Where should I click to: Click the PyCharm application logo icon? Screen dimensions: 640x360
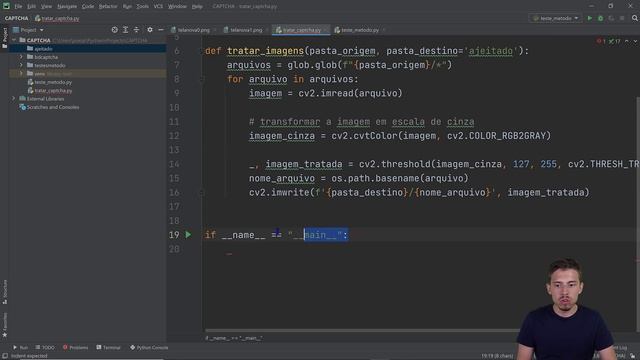[x=6, y=6]
